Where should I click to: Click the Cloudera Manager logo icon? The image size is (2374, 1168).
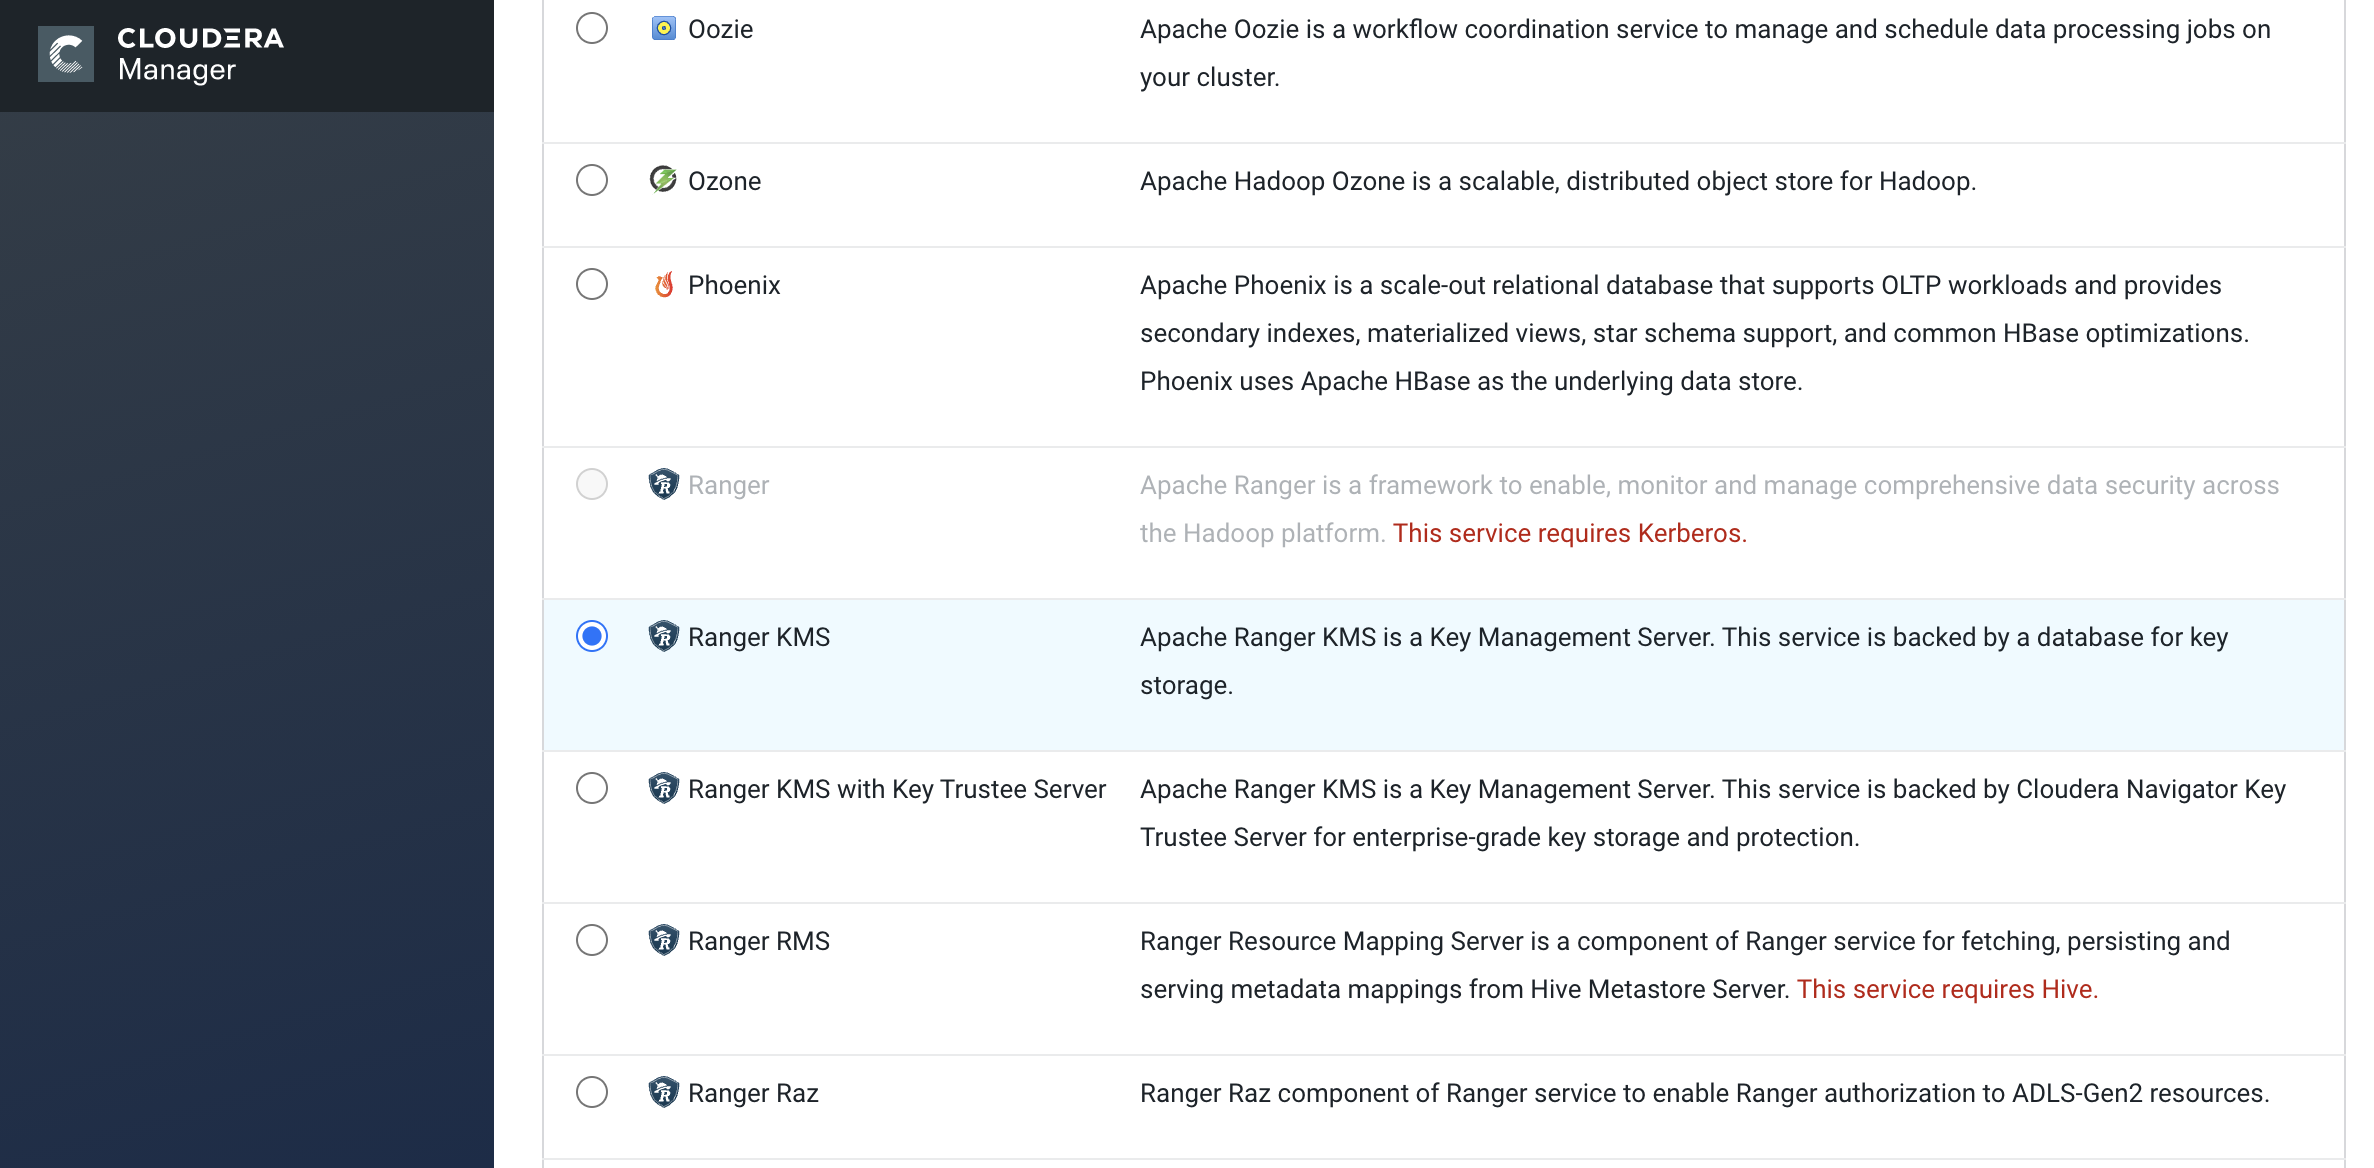[66, 54]
